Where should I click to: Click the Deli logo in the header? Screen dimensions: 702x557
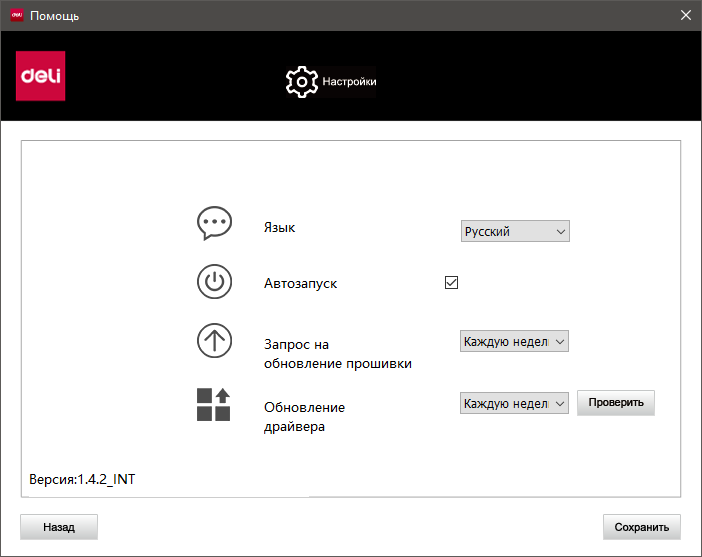point(40,76)
